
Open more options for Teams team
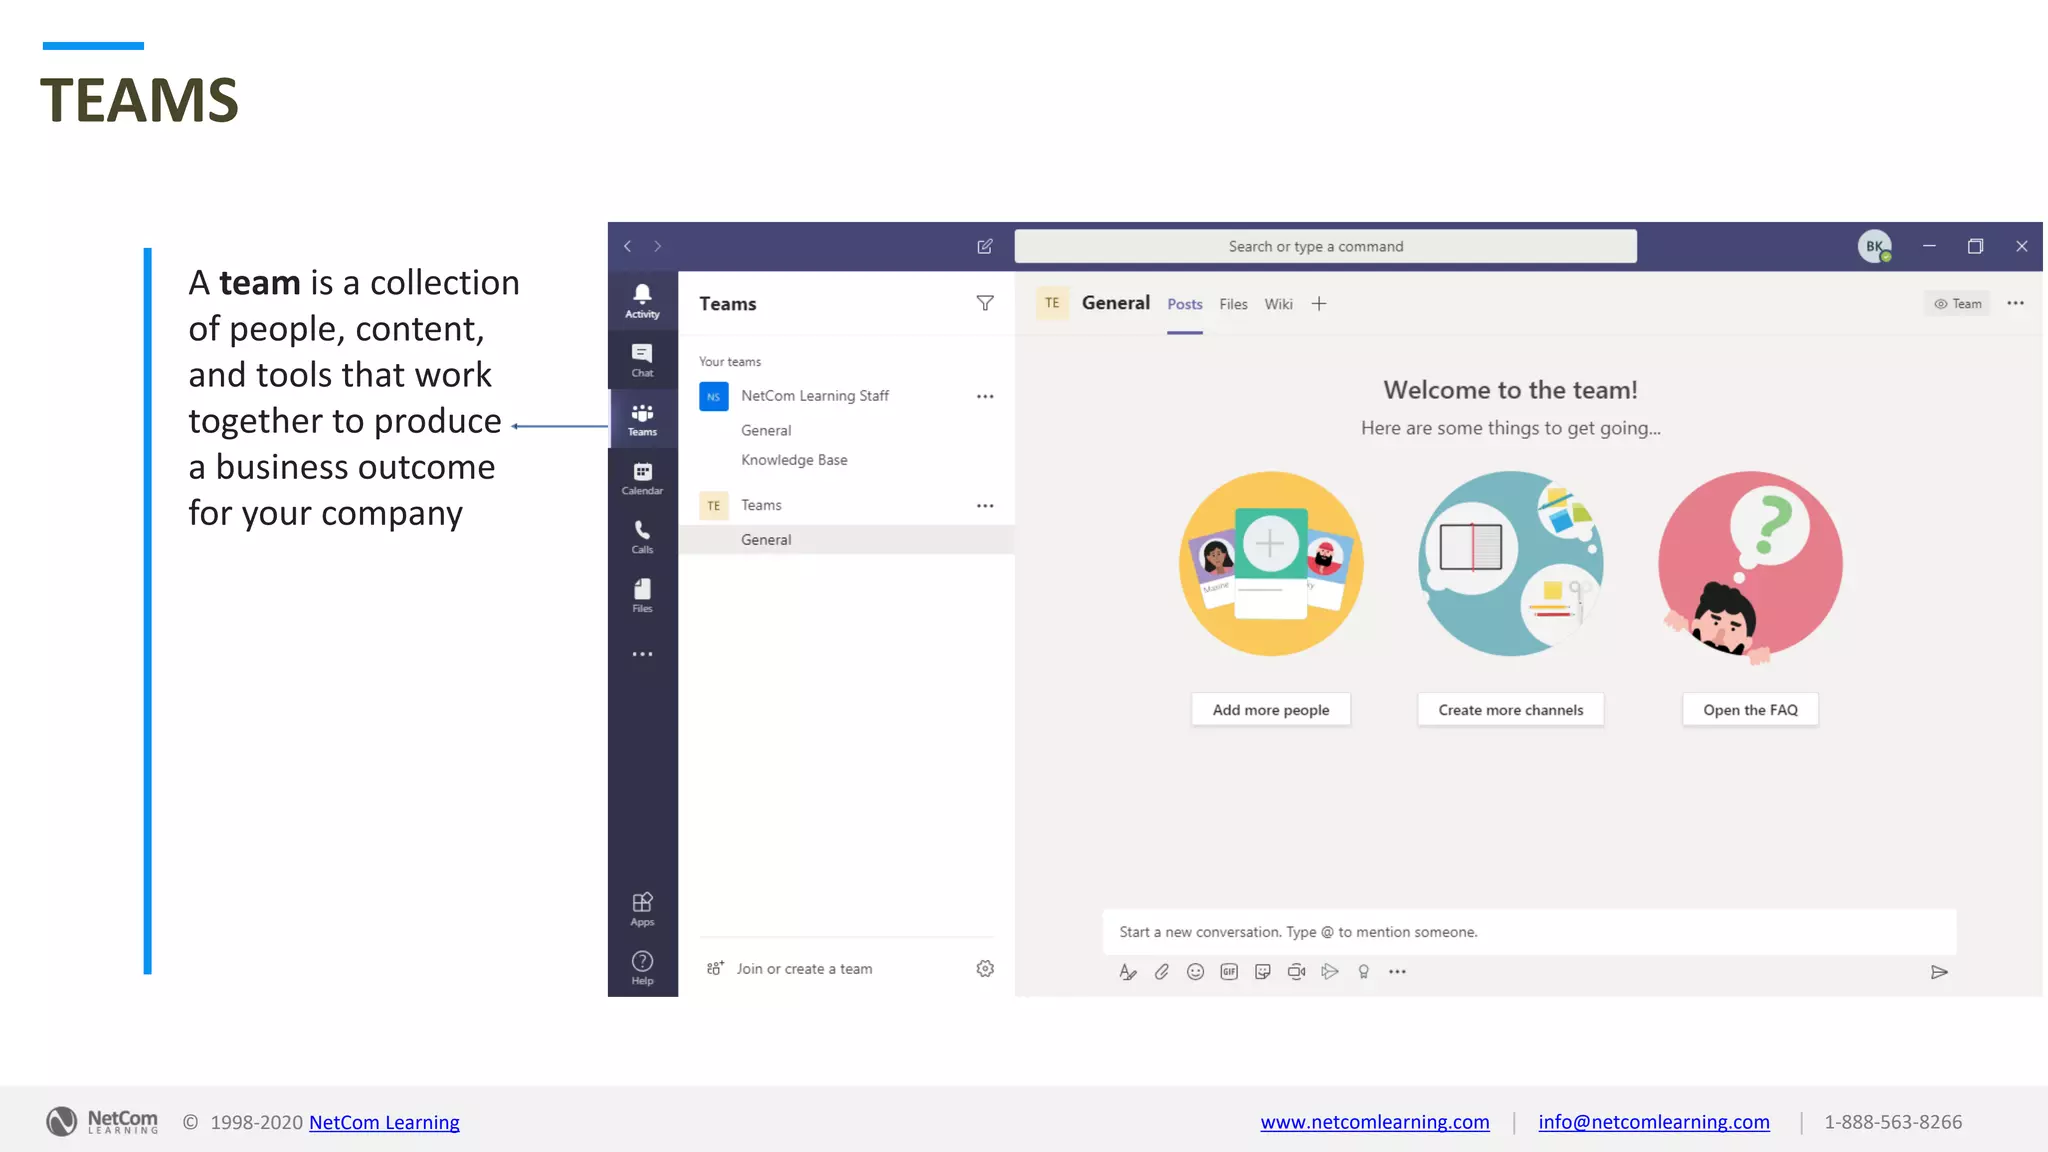point(985,506)
